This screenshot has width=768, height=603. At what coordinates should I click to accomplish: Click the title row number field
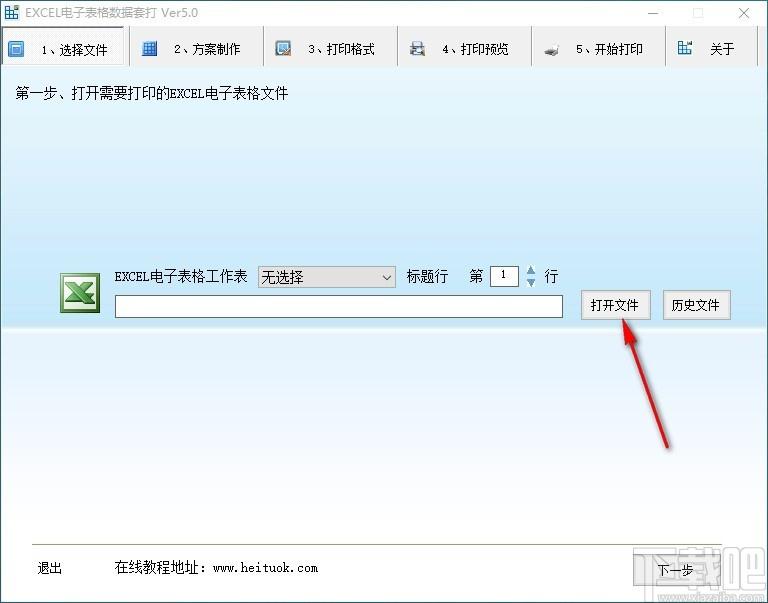click(504, 276)
